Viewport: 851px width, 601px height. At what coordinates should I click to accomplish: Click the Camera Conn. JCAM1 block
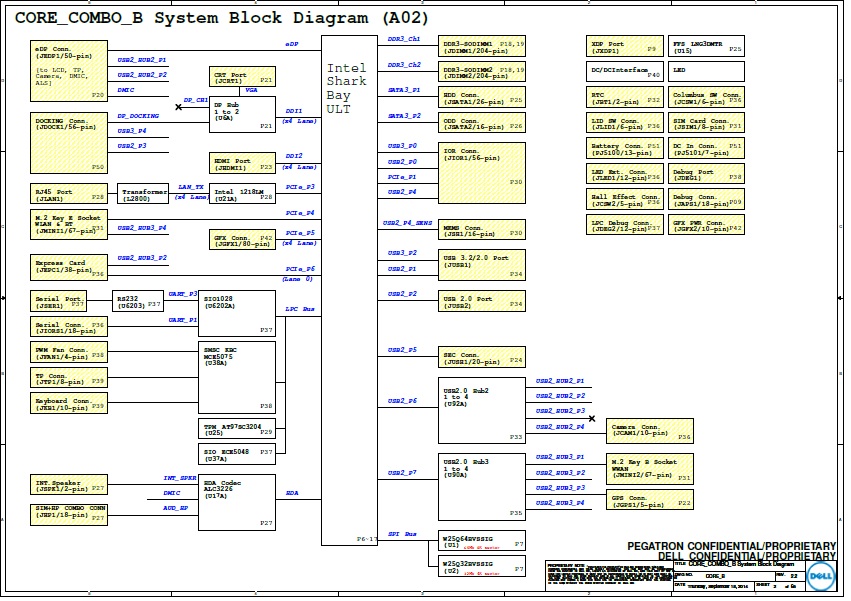pyautogui.click(x=651, y=431)
